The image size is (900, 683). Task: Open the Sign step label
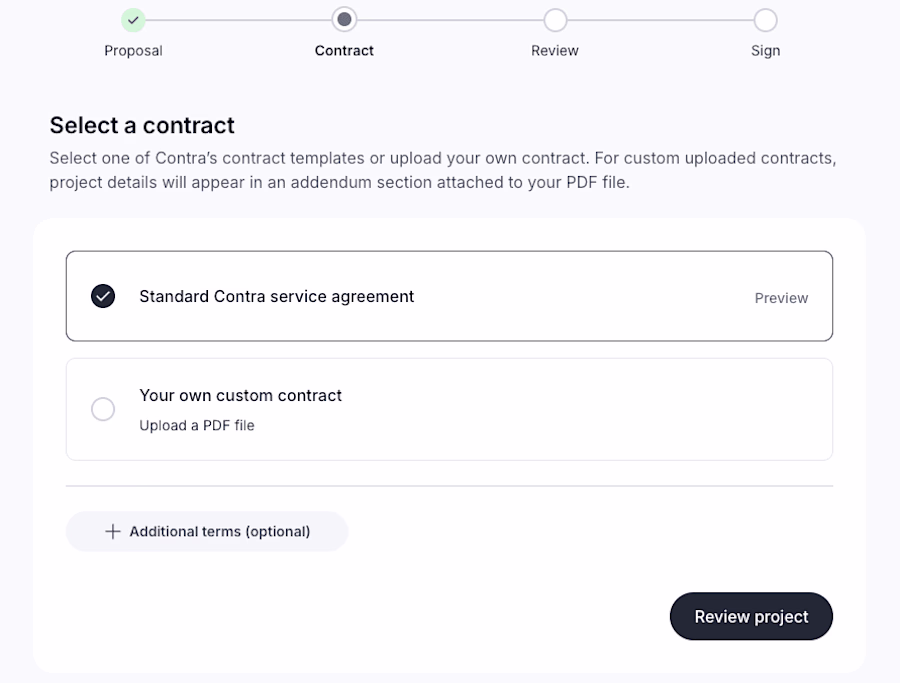765,51
